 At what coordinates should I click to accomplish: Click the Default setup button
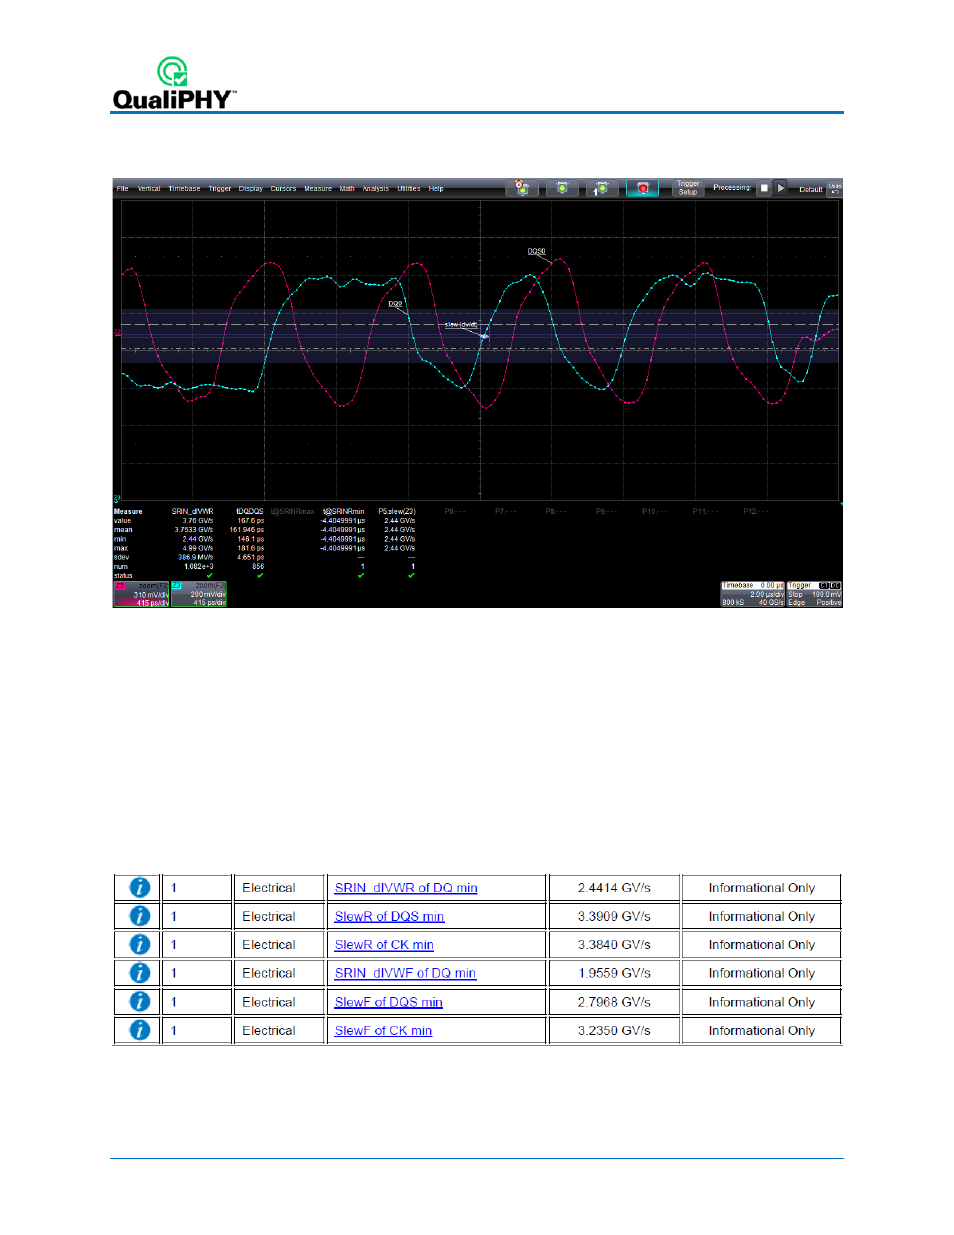tap(810, 189)
